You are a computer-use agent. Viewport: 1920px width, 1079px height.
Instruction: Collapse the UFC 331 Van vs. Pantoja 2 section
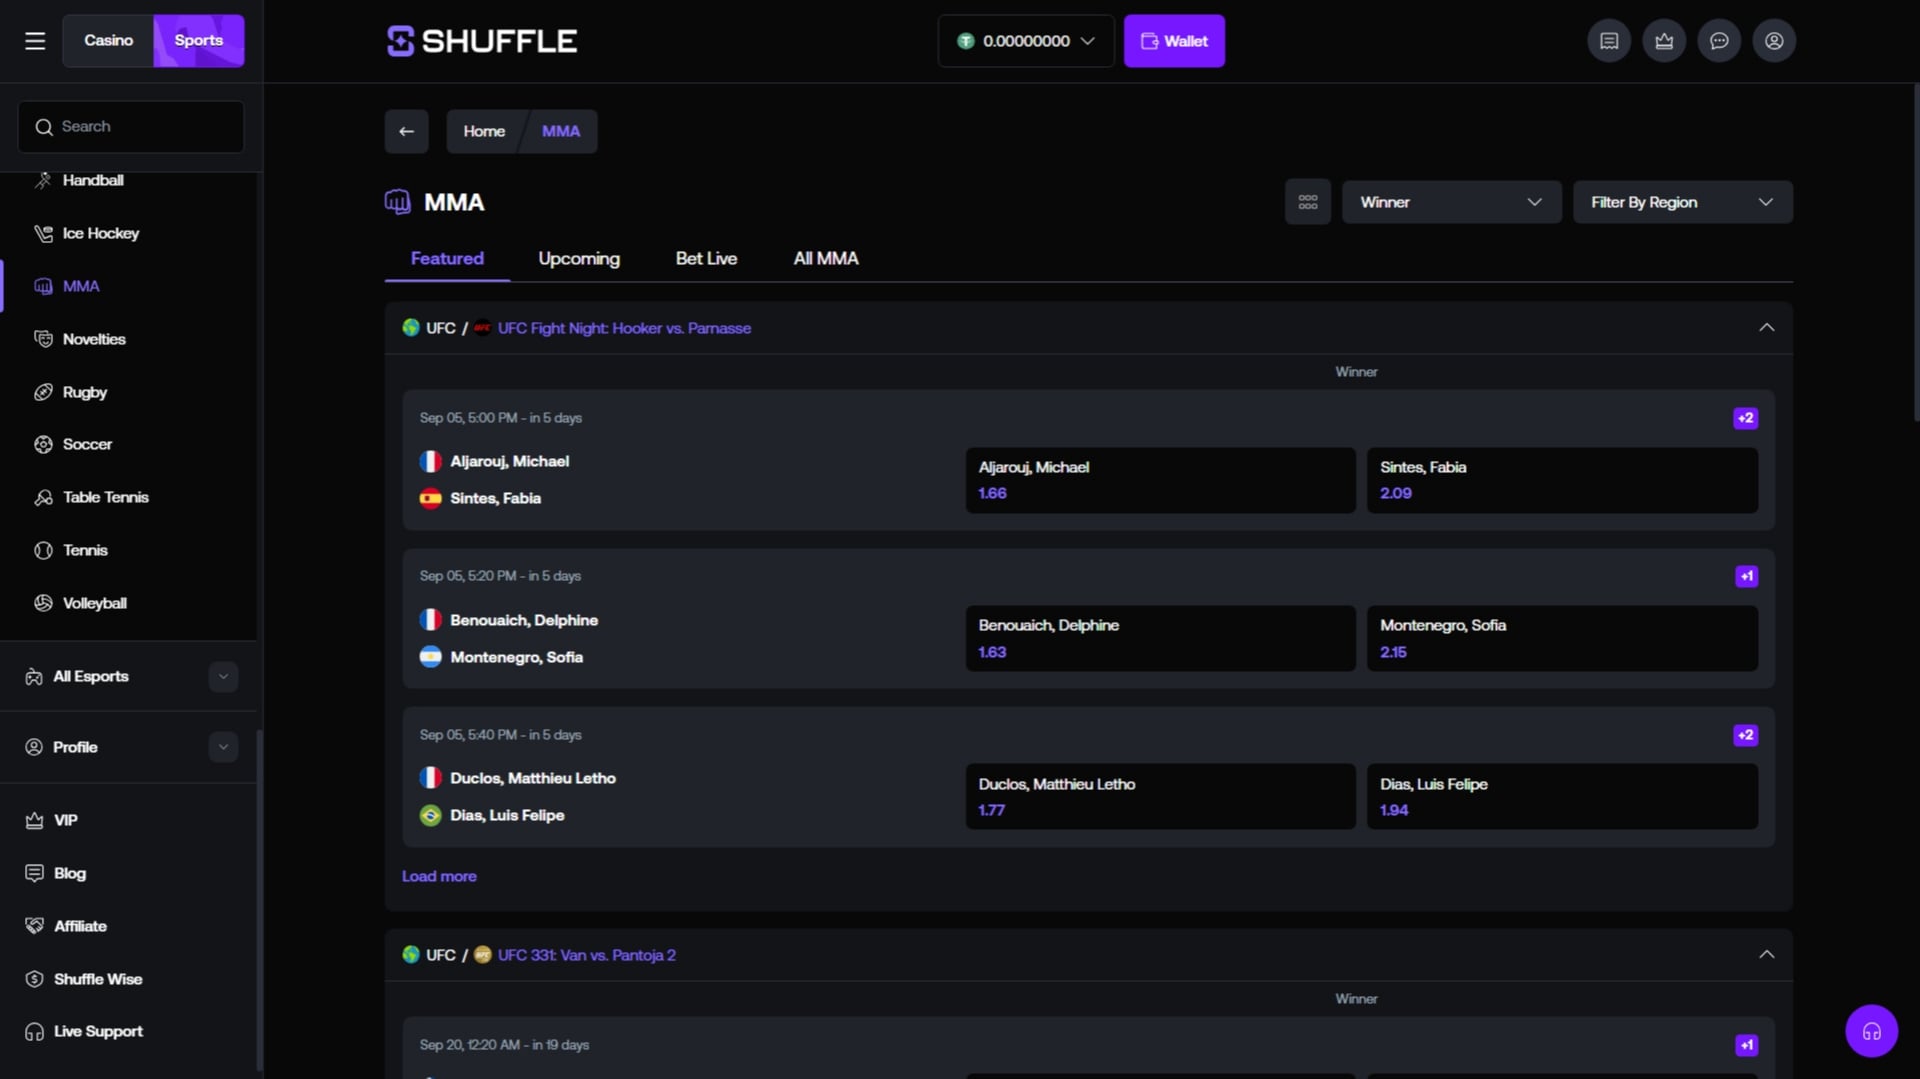1766,955
